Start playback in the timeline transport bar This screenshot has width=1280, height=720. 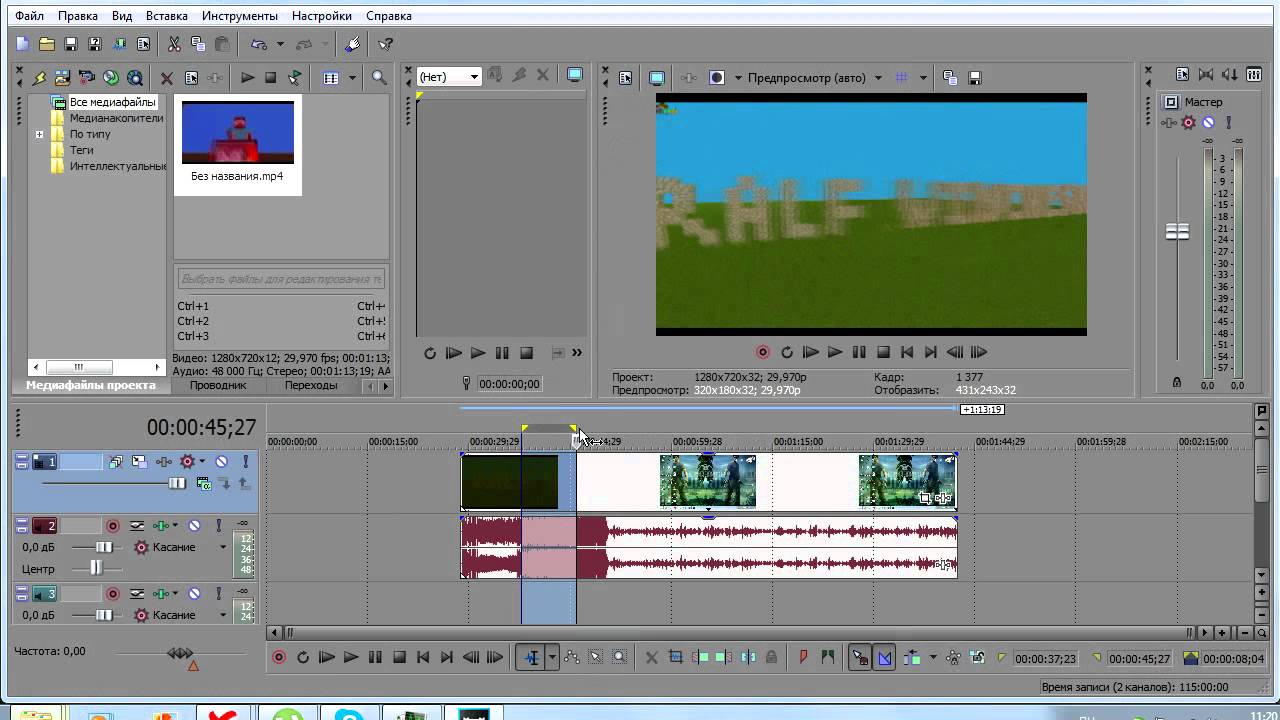pyautogui.click(x=350, y=657)
